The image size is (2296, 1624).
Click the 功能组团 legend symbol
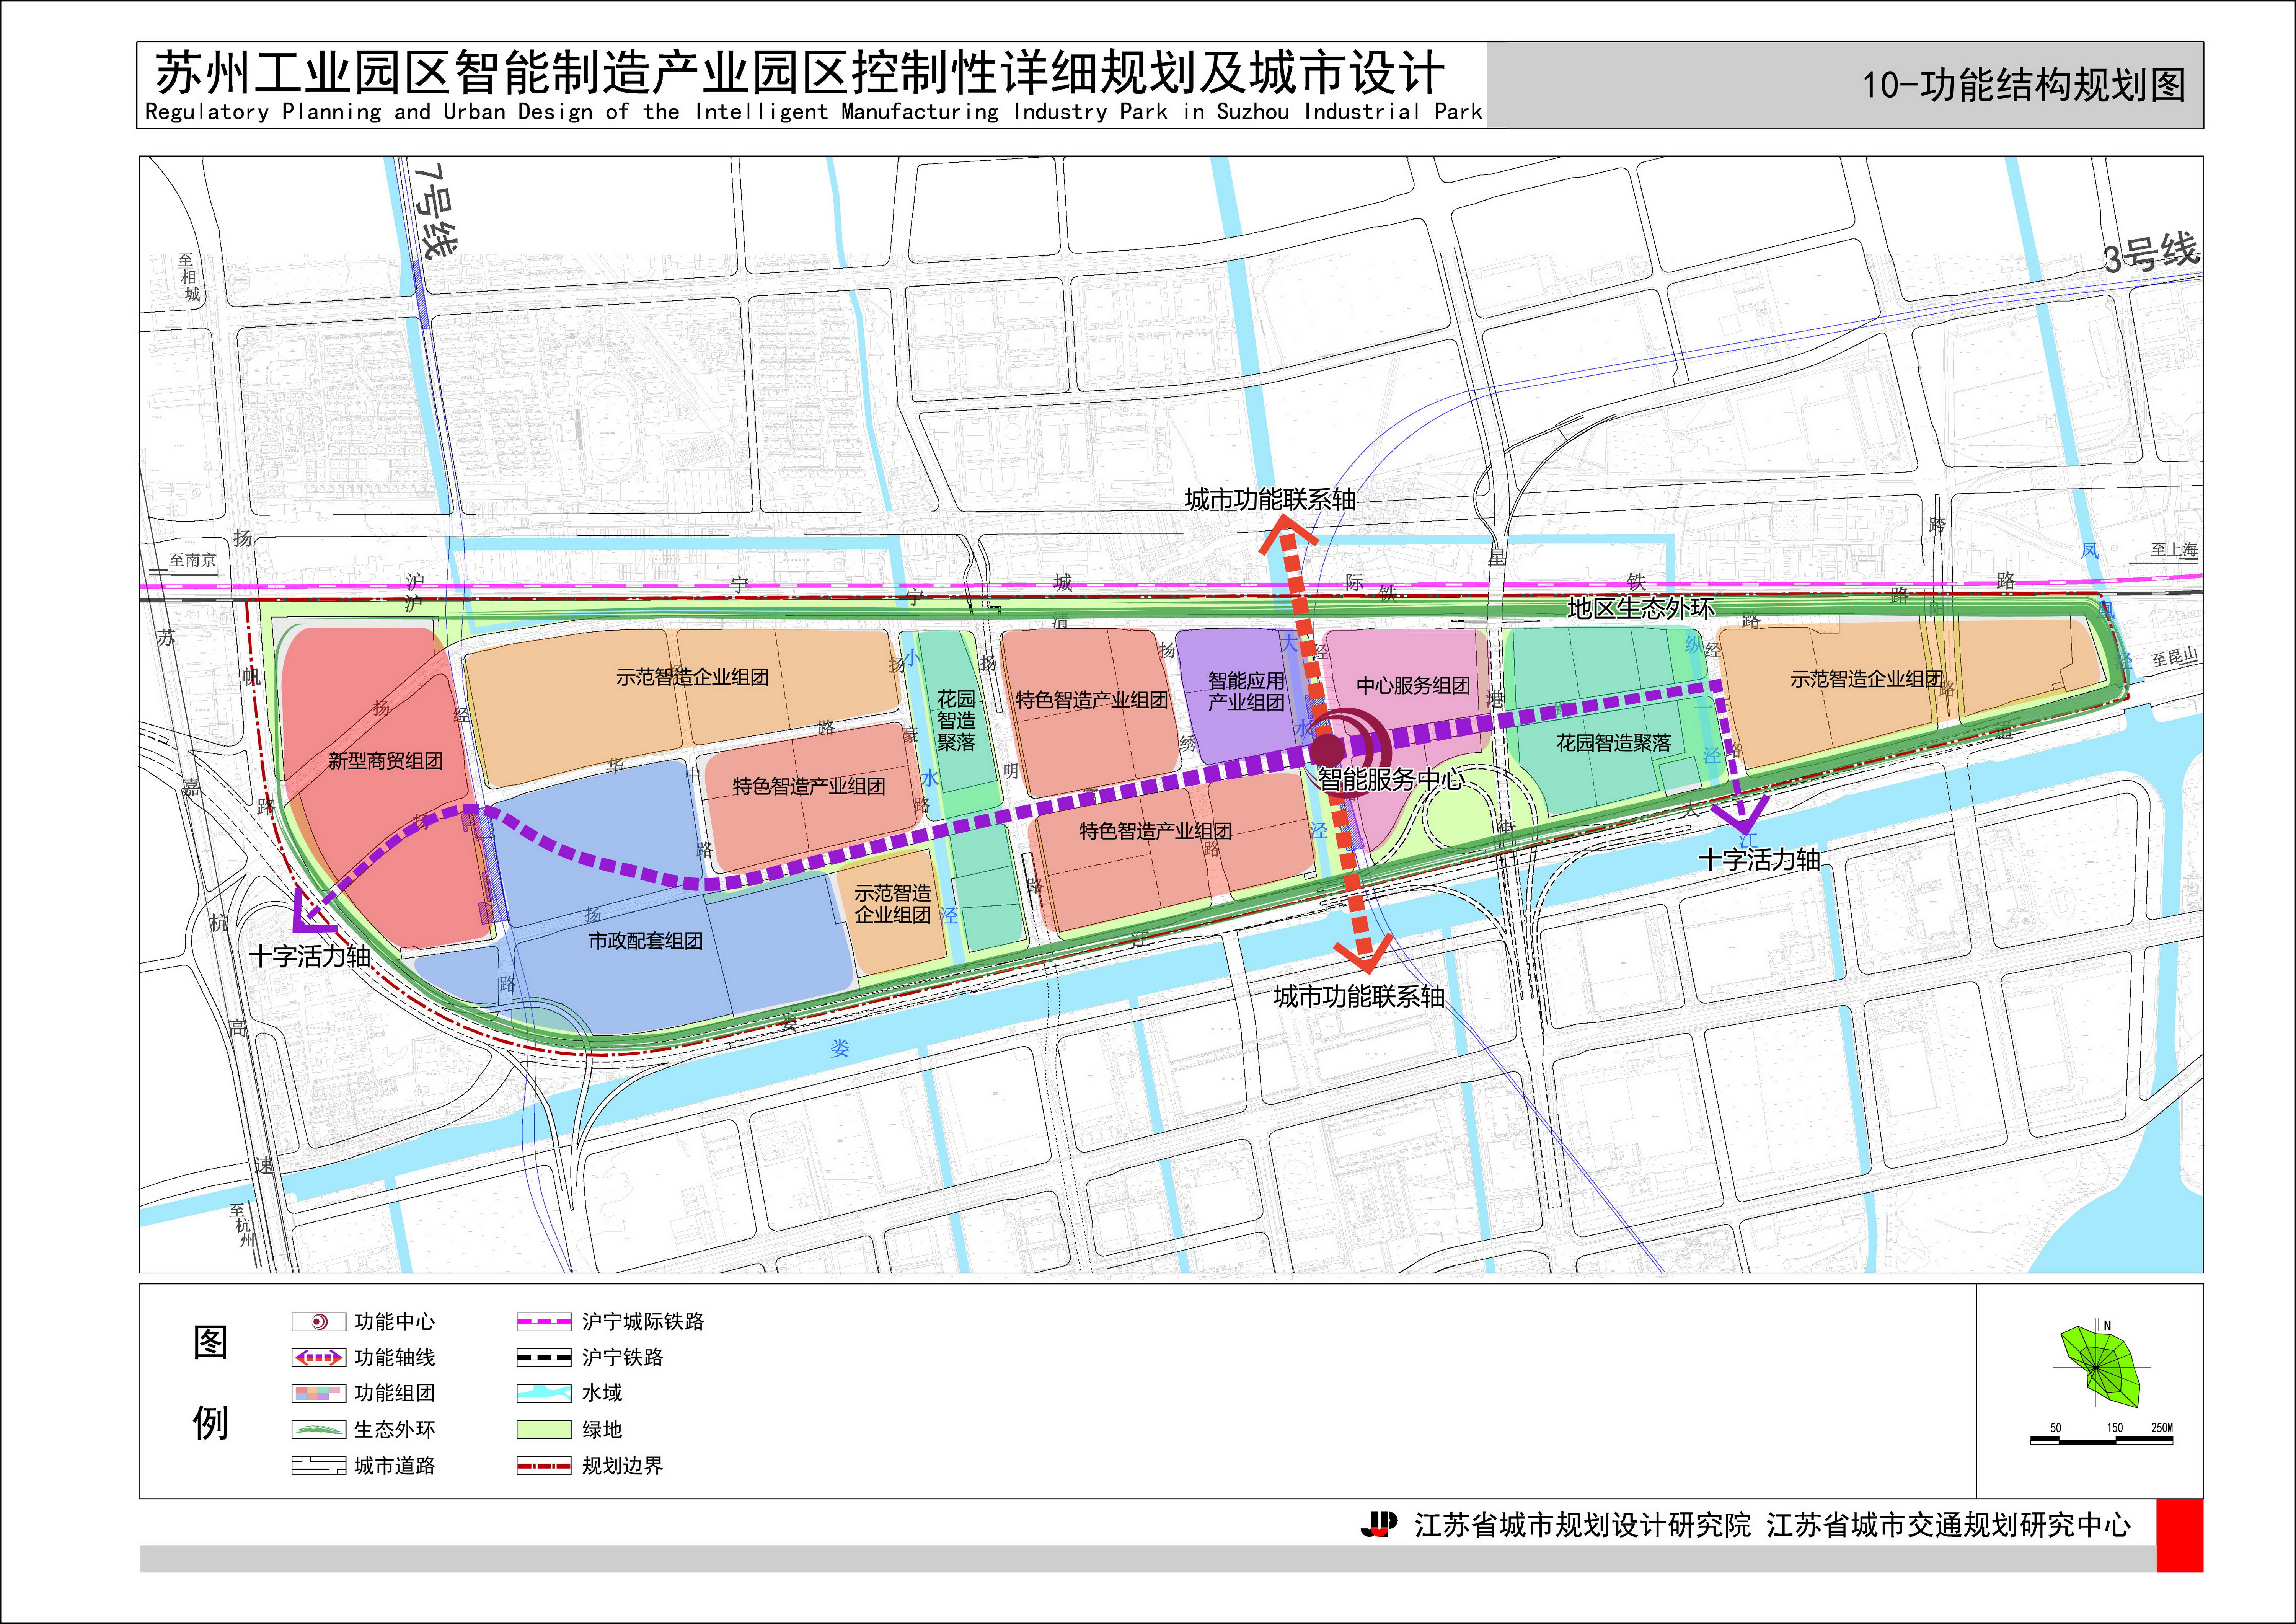tap(318, 1393)
